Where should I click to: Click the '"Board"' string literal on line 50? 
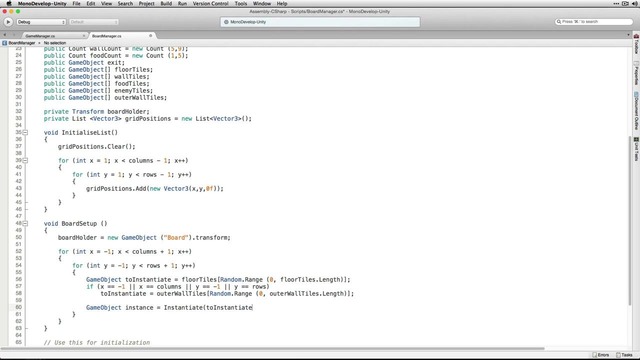click(x=176, y=238)
